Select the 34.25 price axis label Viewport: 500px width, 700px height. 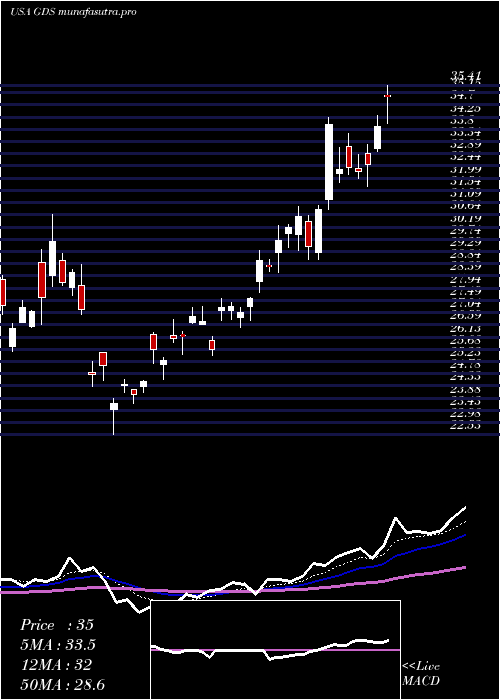tap(465, 108)
